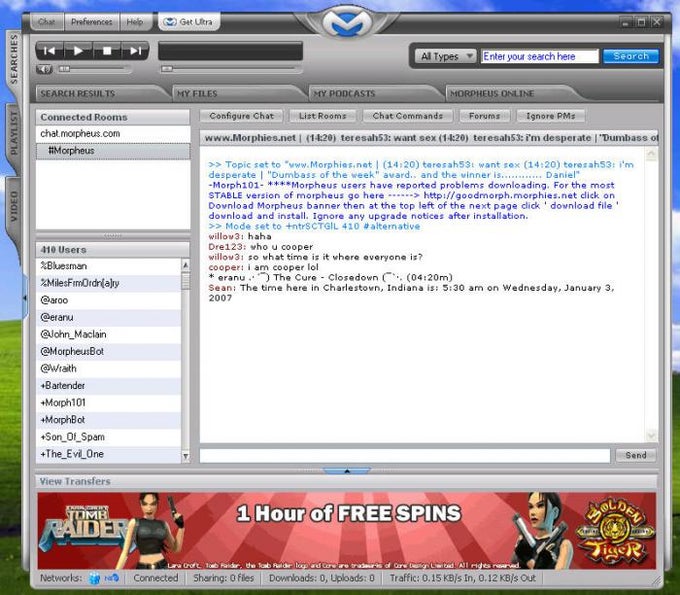Open the Playlist side tab
This screenshot has height=595, width=680.
tap(14, 133)
